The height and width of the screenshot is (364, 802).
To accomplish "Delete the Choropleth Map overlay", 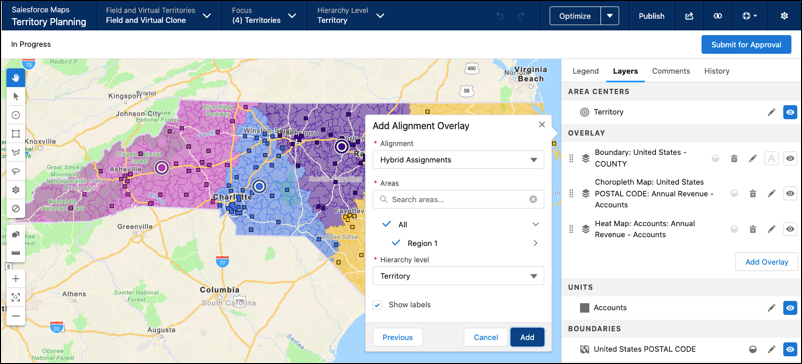I will pos(752,193).
